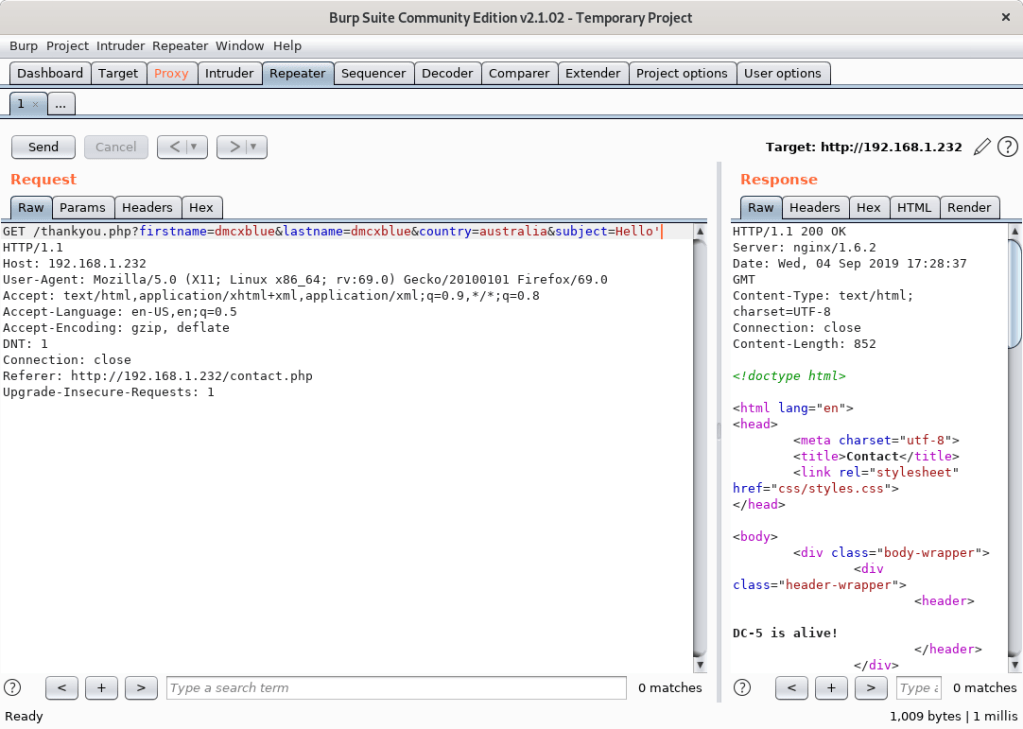
Task: Switch to the Intruder tab
Action: [x=229, y=73]
